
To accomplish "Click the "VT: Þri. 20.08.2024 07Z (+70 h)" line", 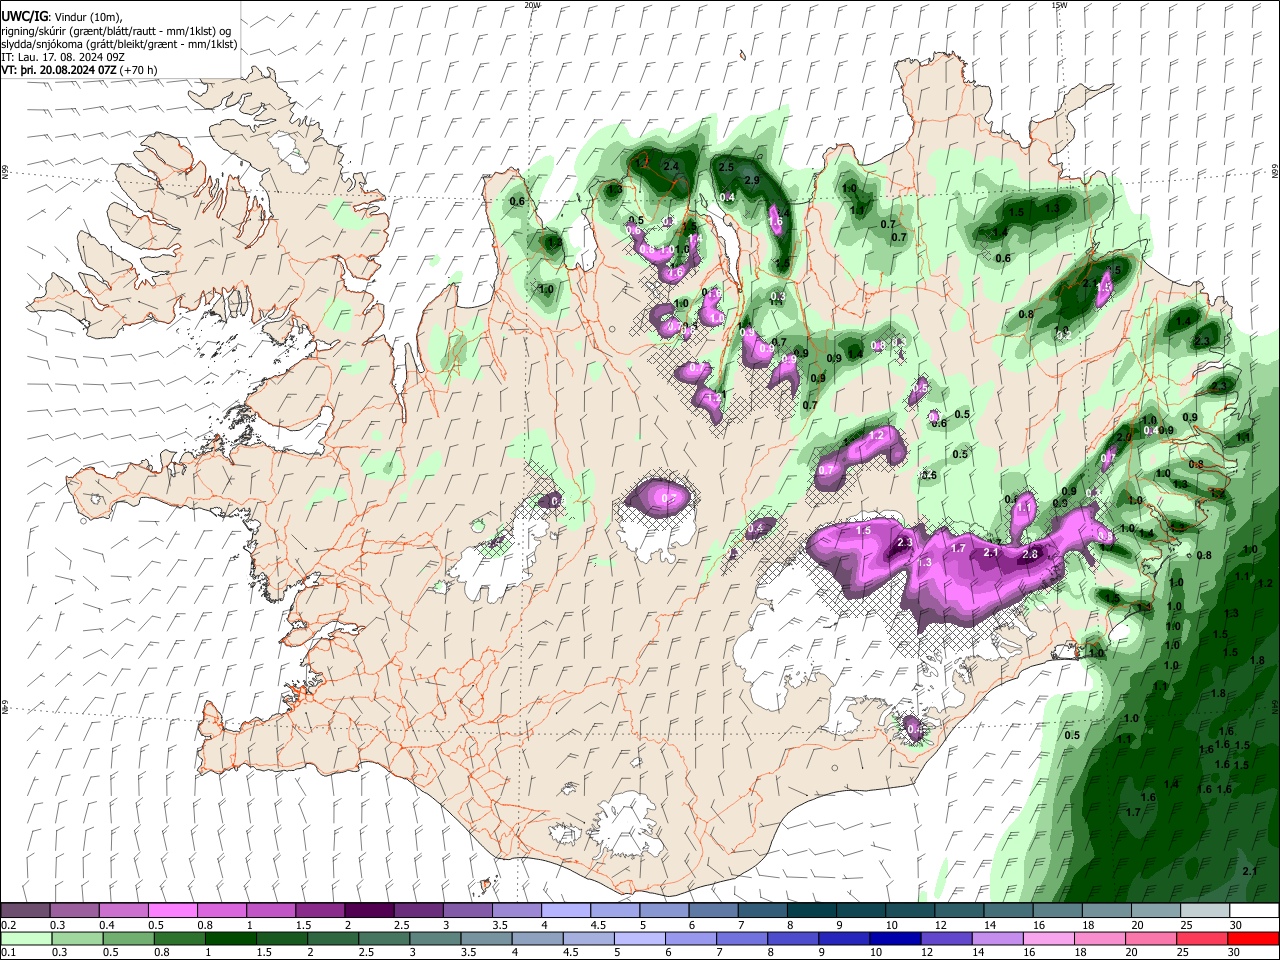I will [79, 70].
